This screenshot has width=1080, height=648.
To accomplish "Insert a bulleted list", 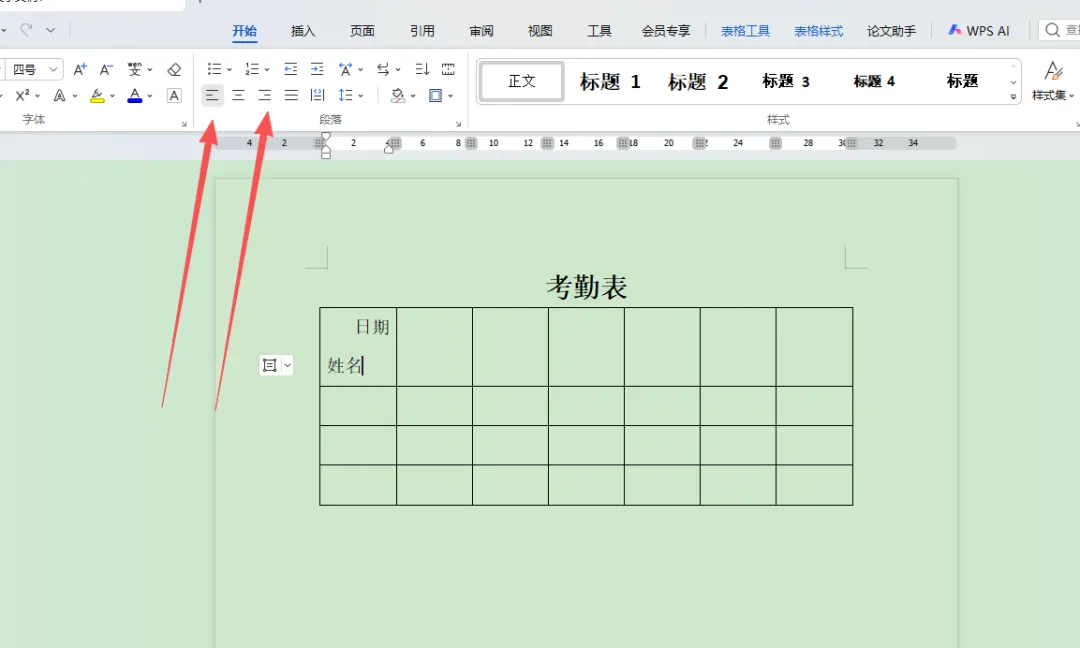I will coord(214,69).
